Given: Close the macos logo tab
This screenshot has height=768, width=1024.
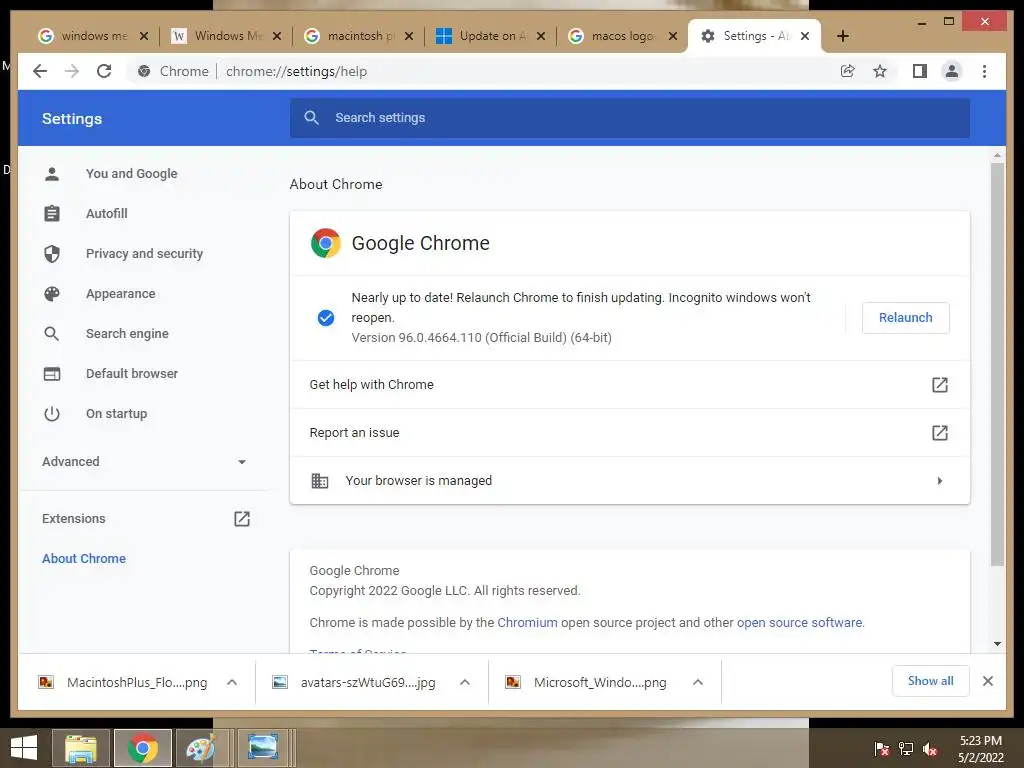Looking at the screenshot, I should coord(673,36).
